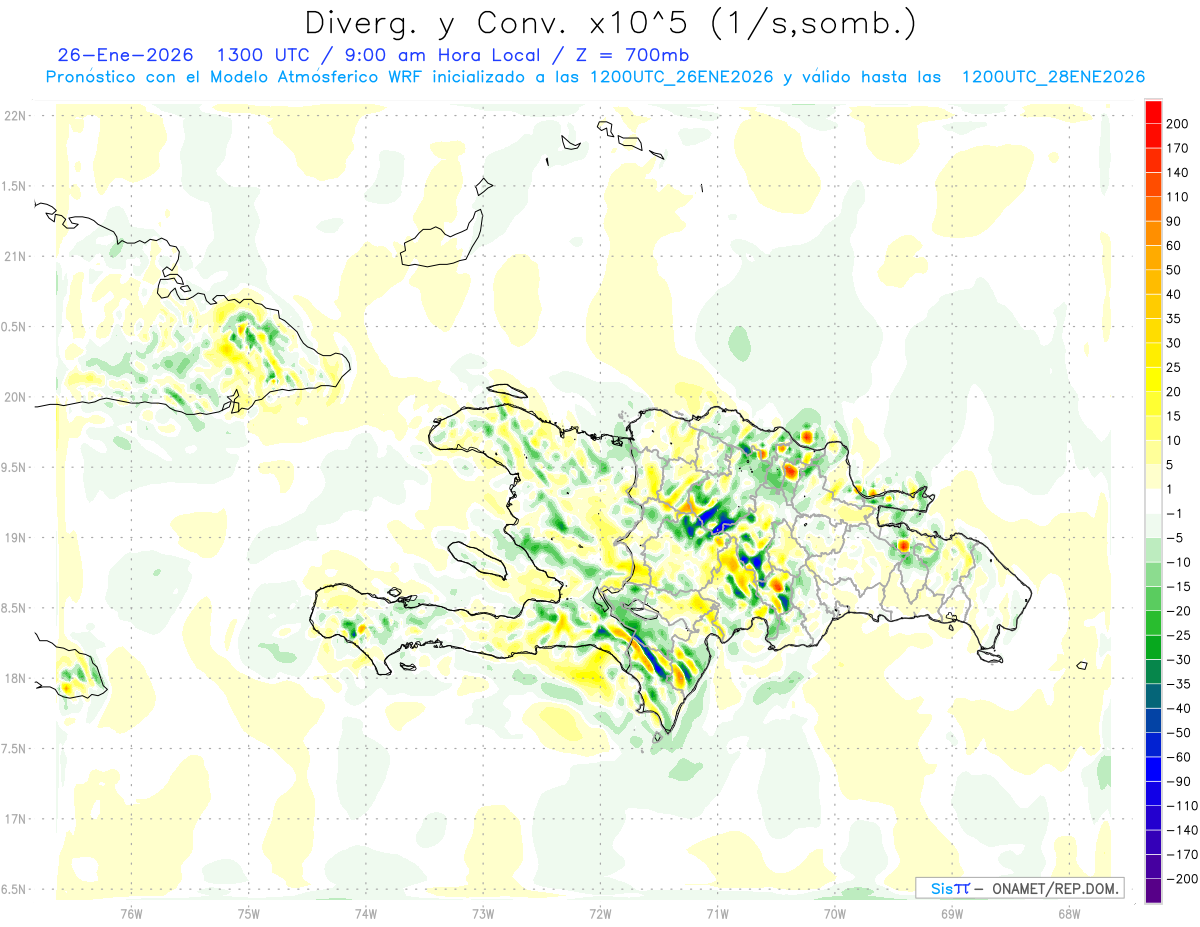Click the colorbar value "-35"

tap(1177, 684)
